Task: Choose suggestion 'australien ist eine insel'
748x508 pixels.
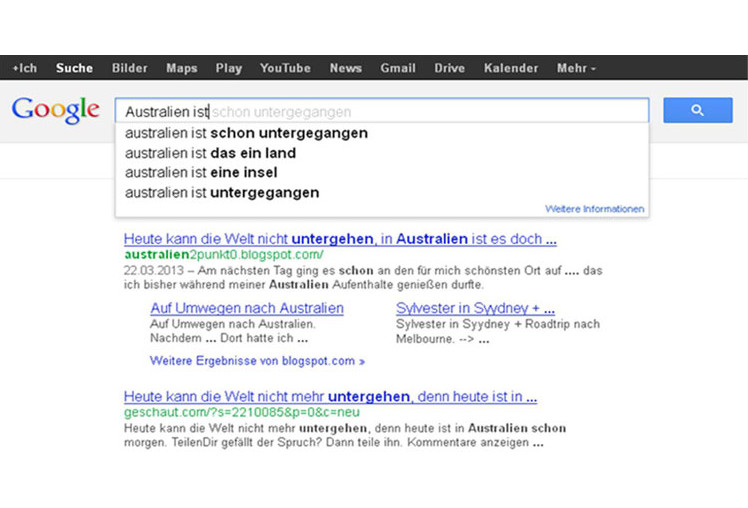Action: pyautogui.click(x=382, y=173)
